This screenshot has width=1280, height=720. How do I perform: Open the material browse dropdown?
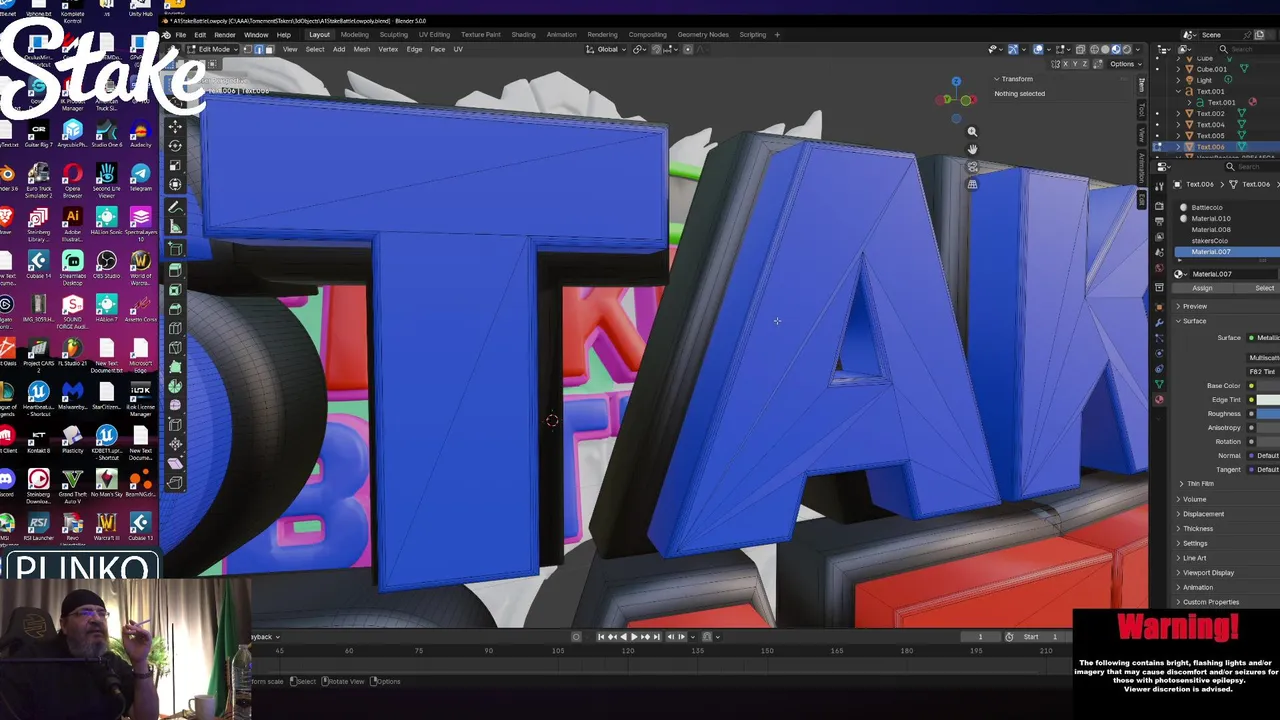tap(1180, 274)
